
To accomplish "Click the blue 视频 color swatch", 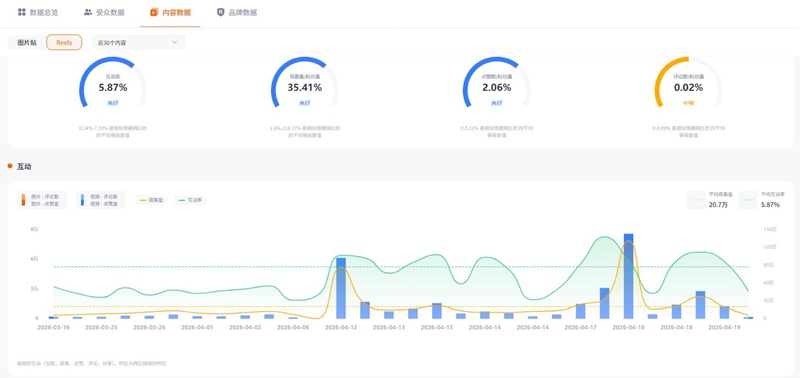I will click(82, 200).
